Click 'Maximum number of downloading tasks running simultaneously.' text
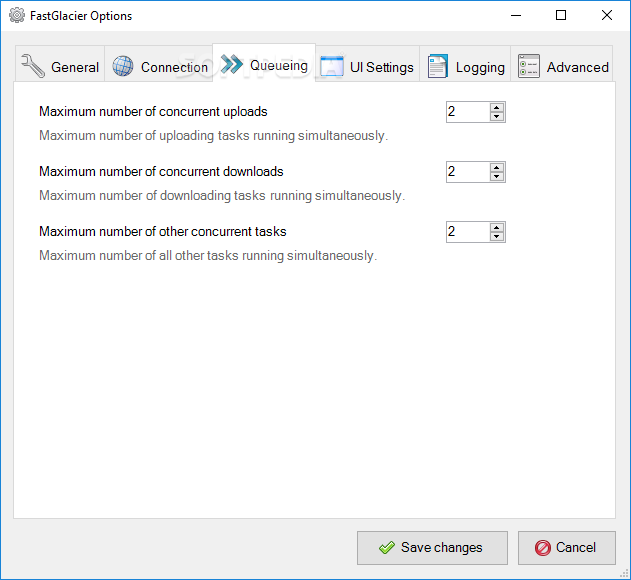Image resolution: width=631 pixels, height=580 pixels. coord(222,196)
